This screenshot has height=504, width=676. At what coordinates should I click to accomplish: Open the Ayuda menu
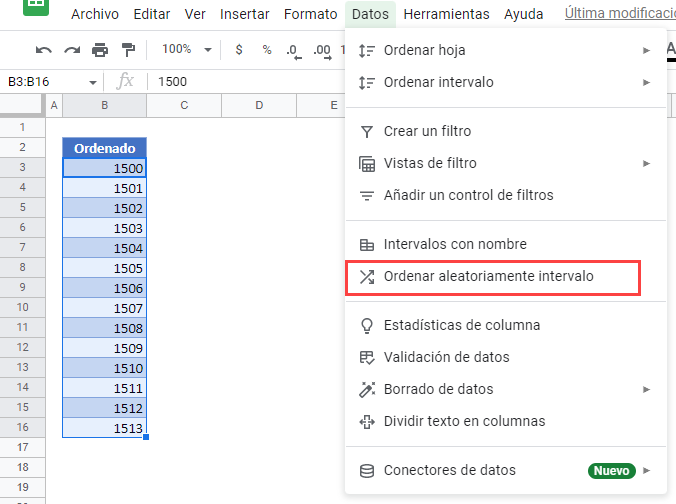[x=523, y=14]
